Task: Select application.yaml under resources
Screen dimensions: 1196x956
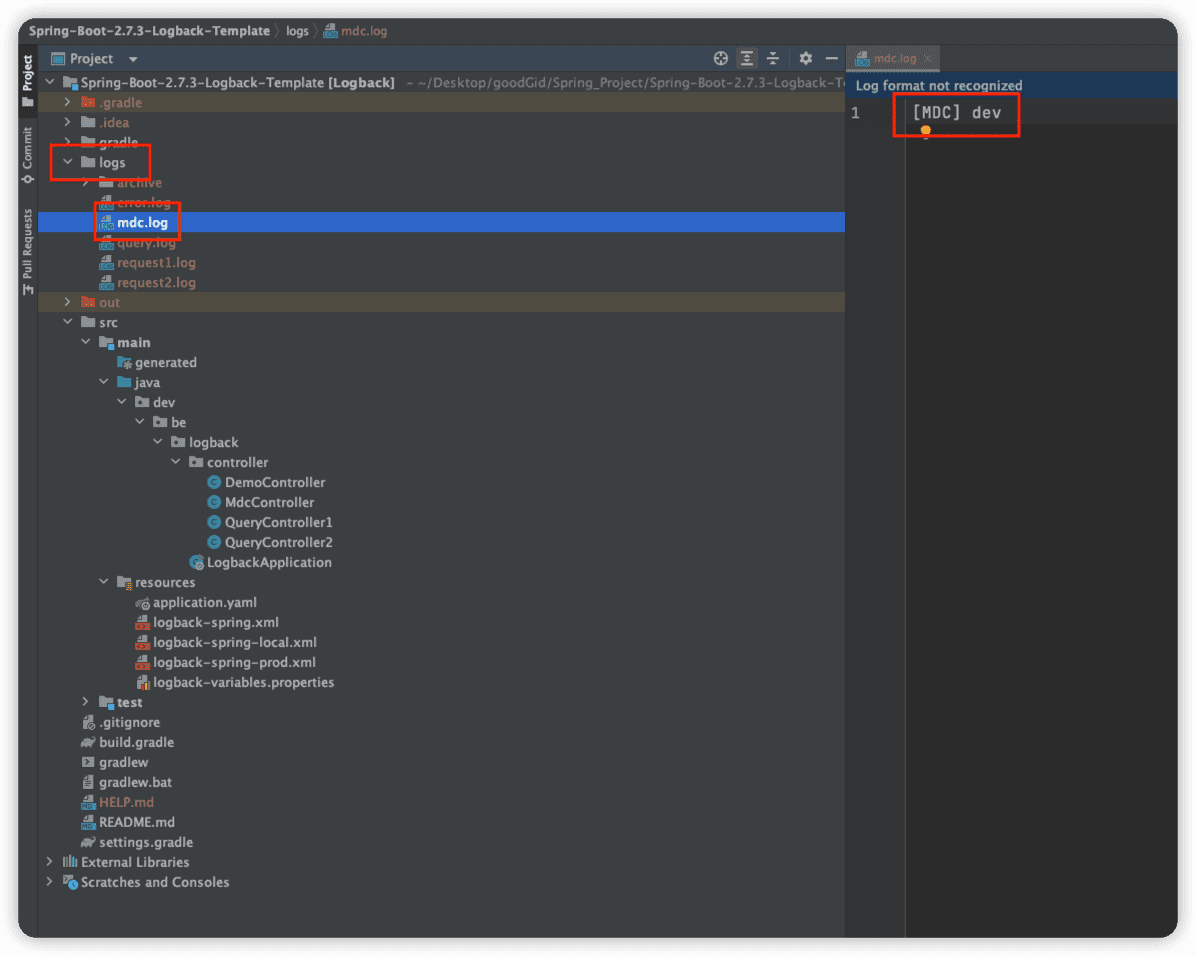Action: (205, 602)
